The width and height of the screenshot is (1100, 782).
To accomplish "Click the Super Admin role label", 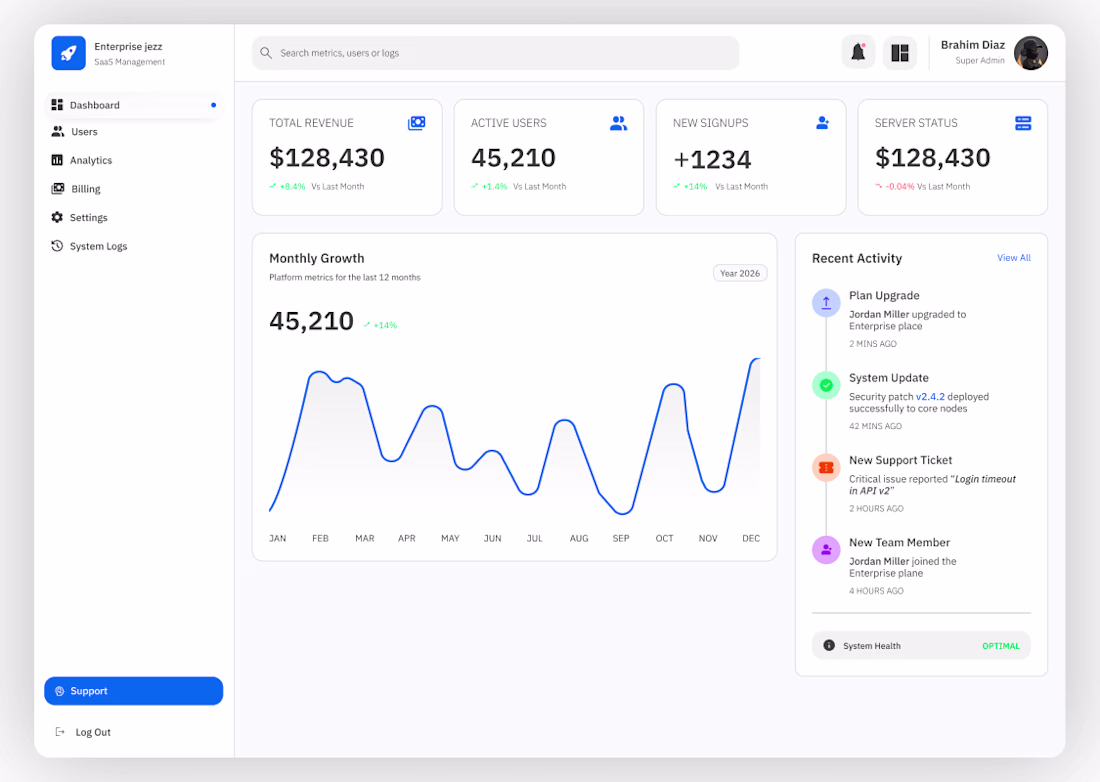I will [980, 61].
